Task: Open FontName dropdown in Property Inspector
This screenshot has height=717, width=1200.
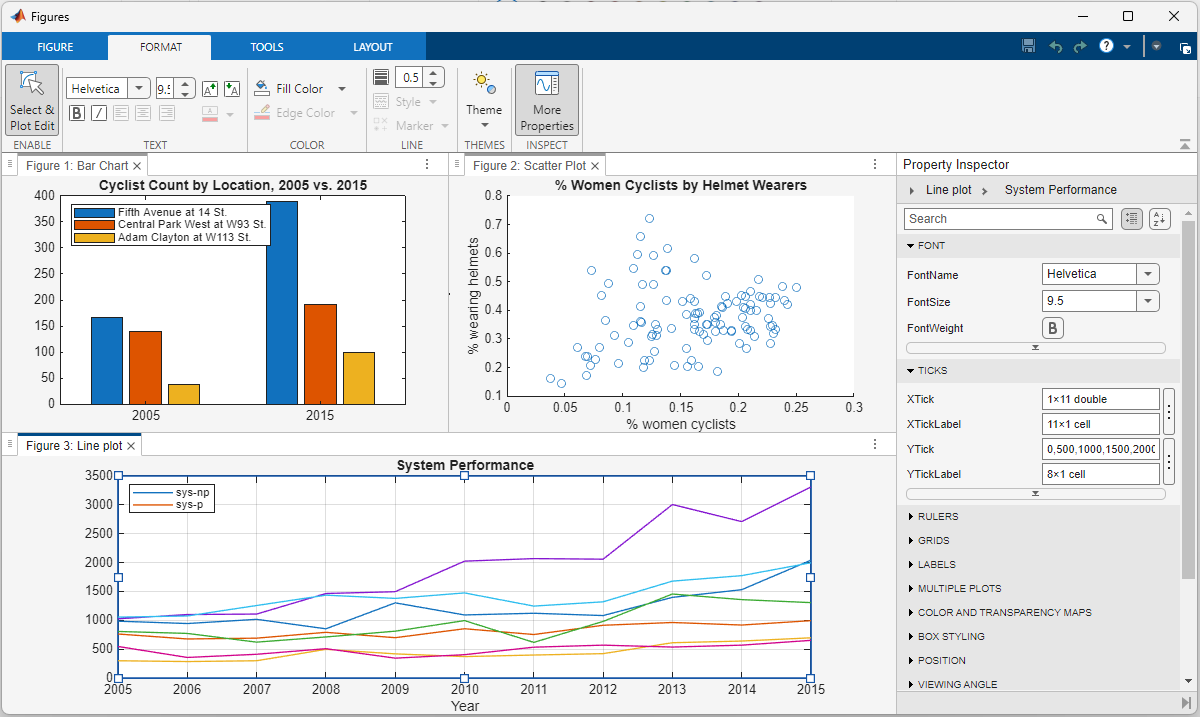Action: click(x=1148, y=274)
